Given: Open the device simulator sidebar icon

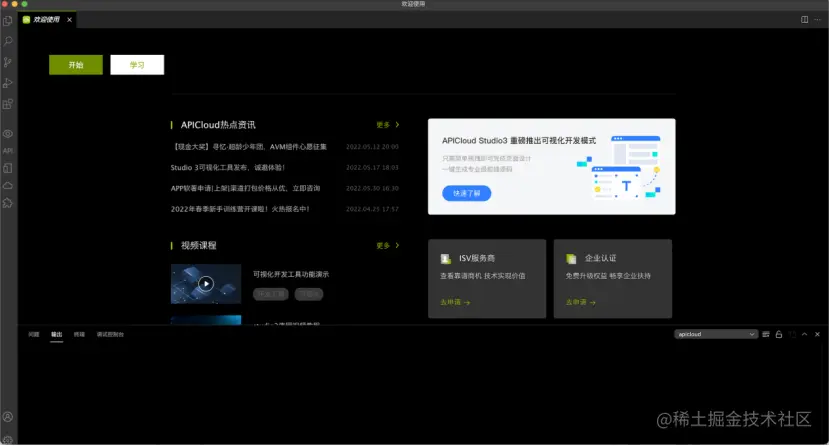Looking at the screenshot, I should 8,168.
